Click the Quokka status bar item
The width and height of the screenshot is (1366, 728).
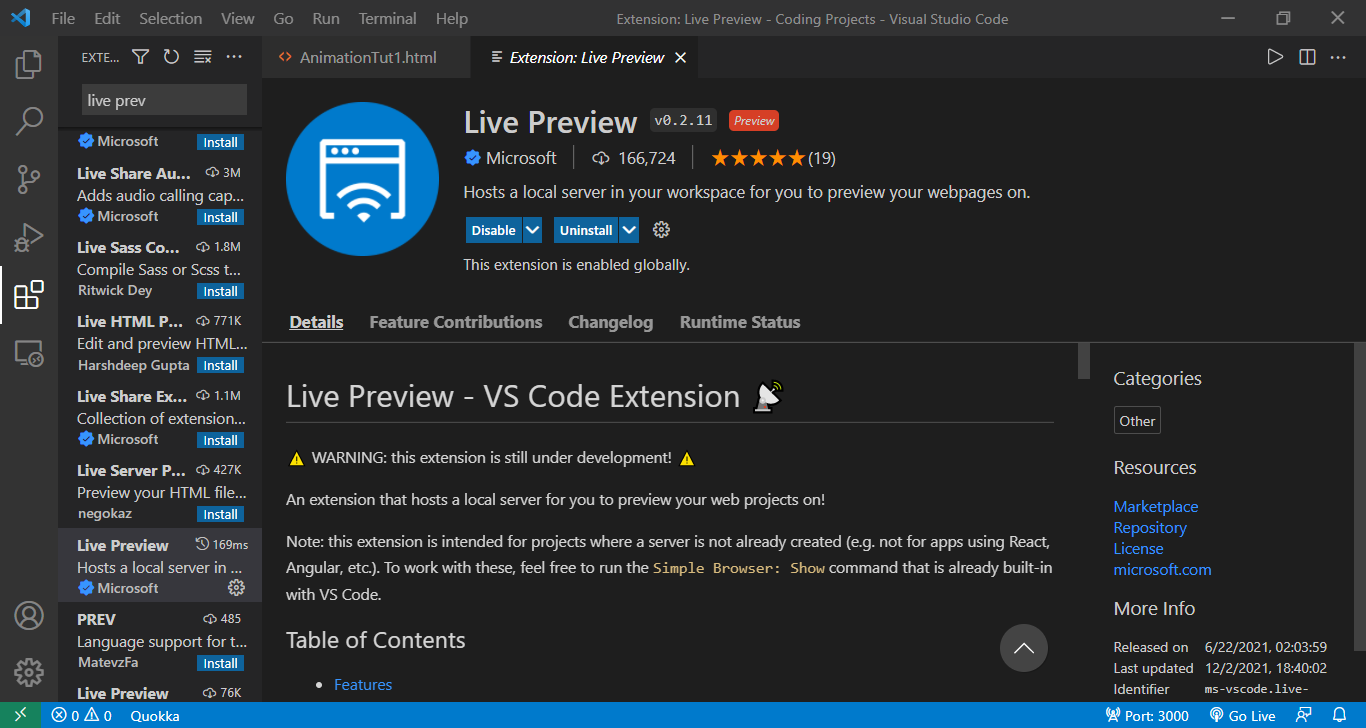pos(155,715)
